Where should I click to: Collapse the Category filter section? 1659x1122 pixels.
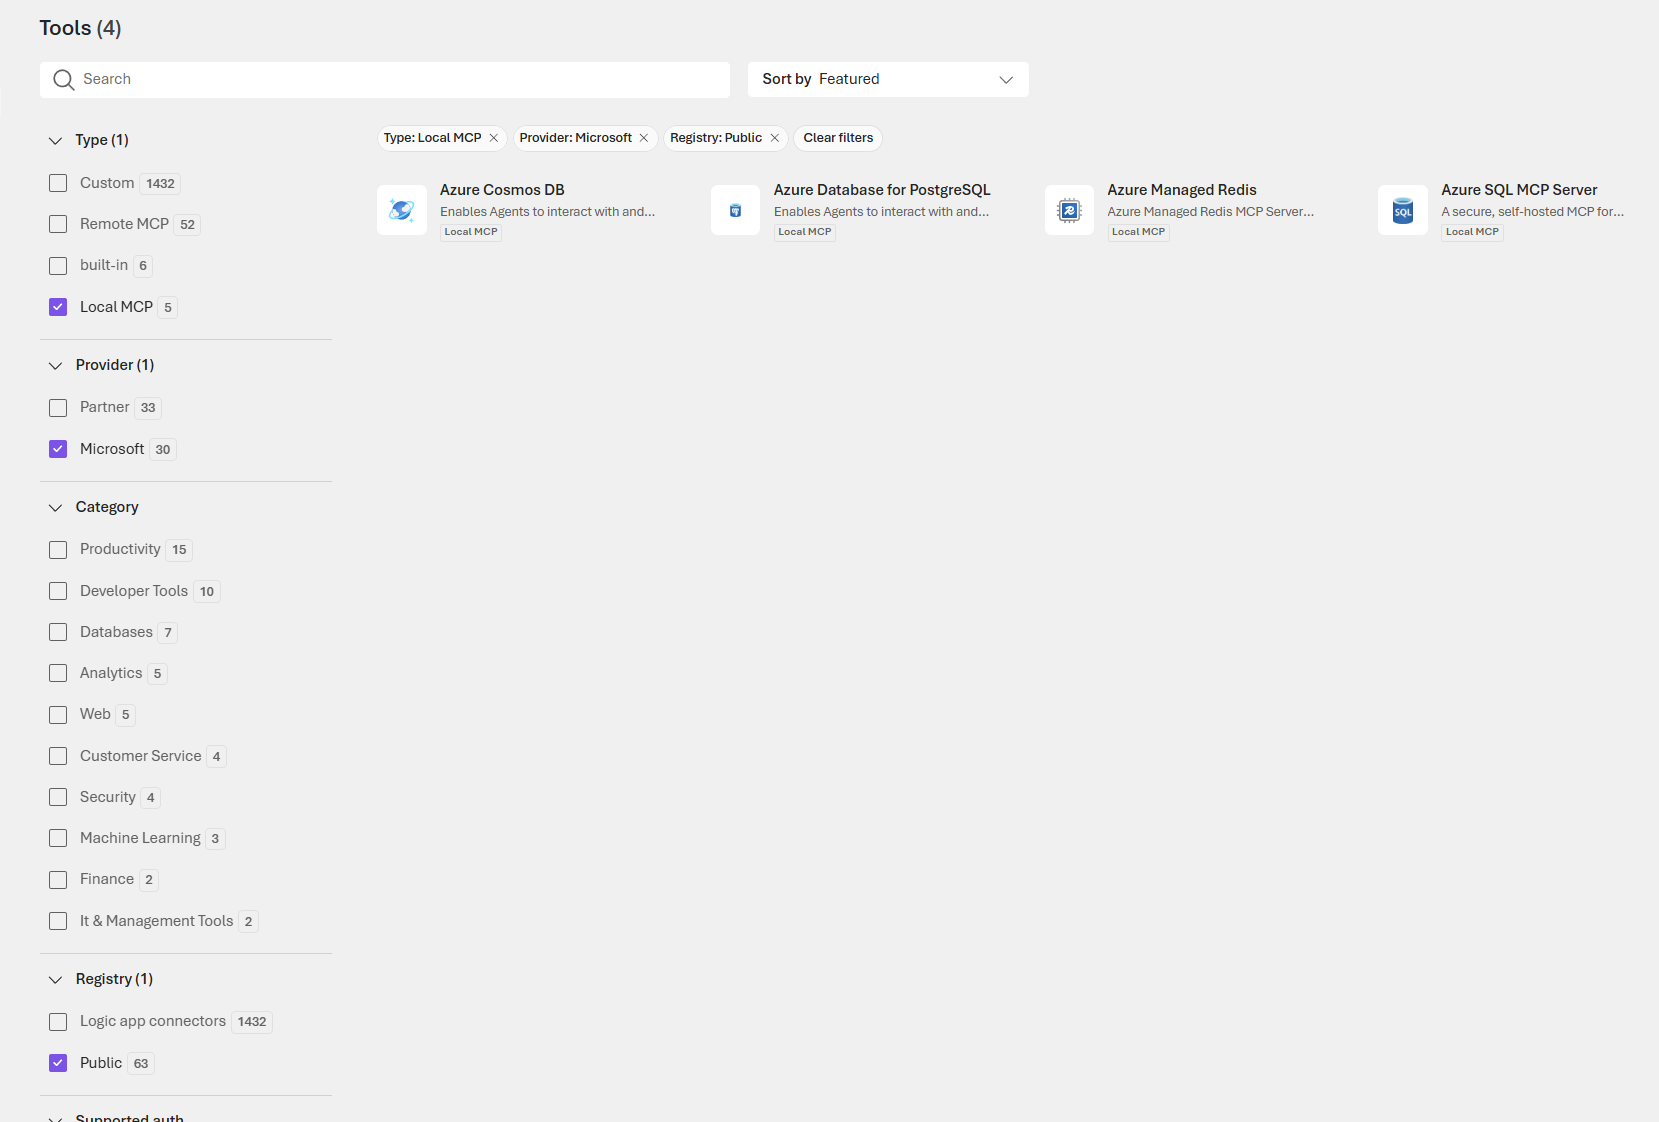tap(56, 508)
